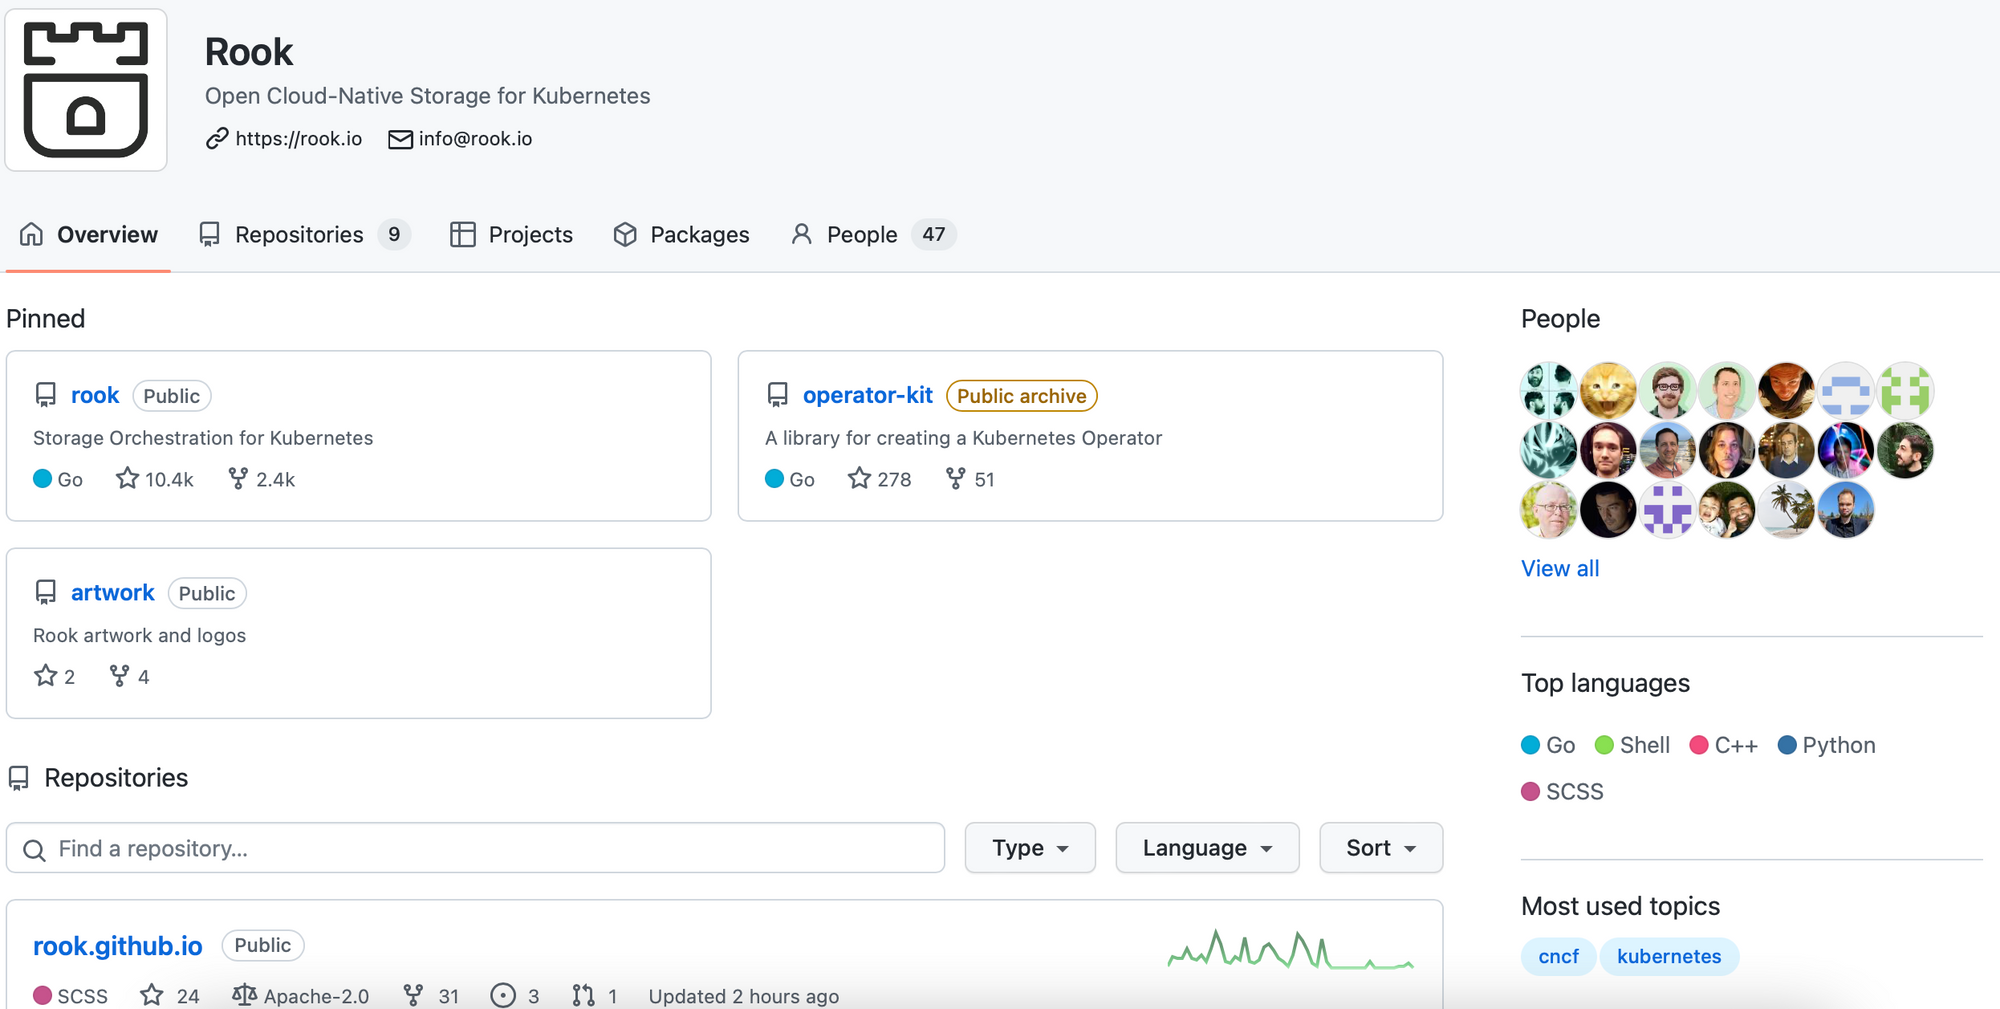This screenshot has height=1009, width=2000.
Task: Click SCSS in Top languages
Action: point(1575,791)
